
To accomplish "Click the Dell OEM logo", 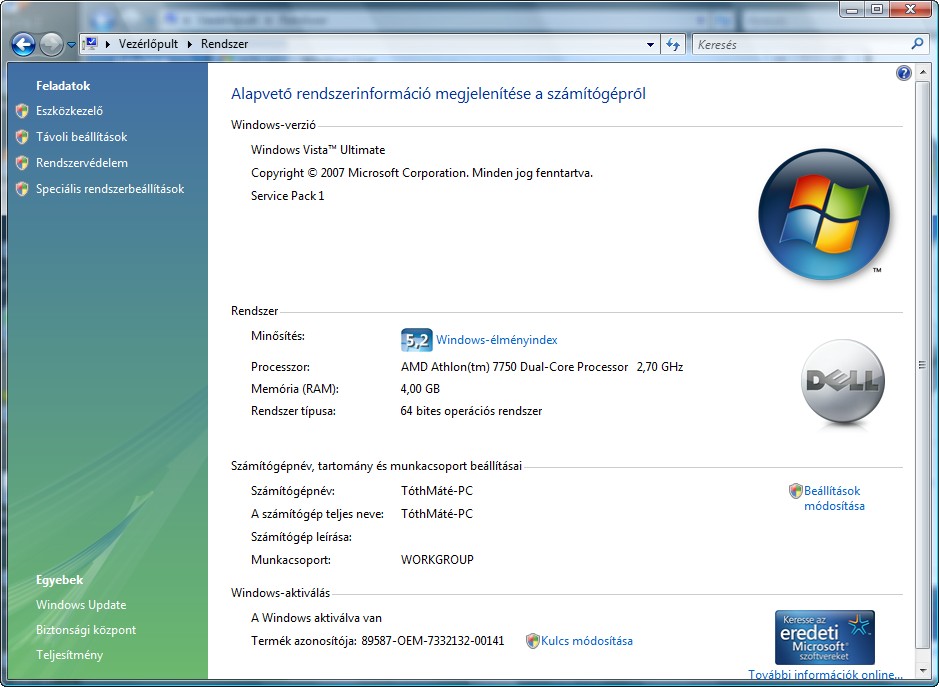I will pos(843,382).
